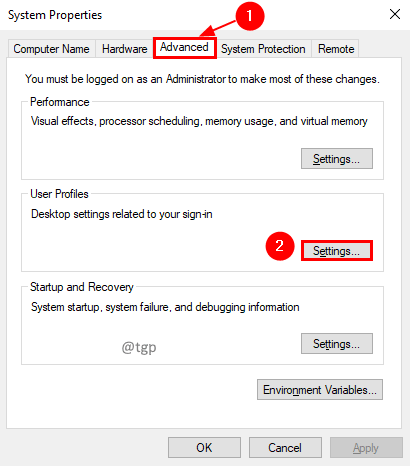Click the greyed-out Apply button
Image resolution: width=410 pixels, height=466 pixels.
click(366, 448)
